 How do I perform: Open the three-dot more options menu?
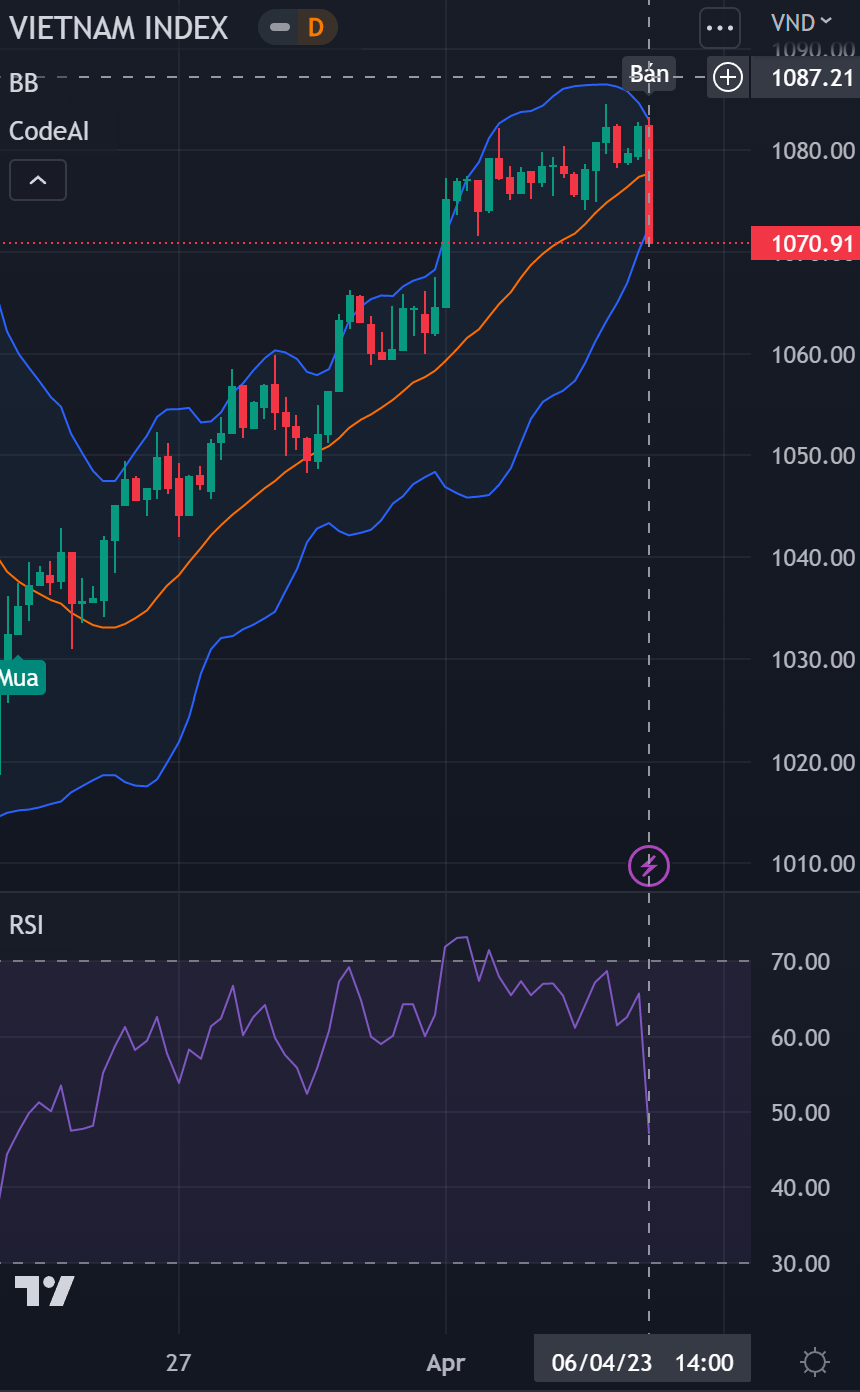pyautogui.click(x=720, y=28)
